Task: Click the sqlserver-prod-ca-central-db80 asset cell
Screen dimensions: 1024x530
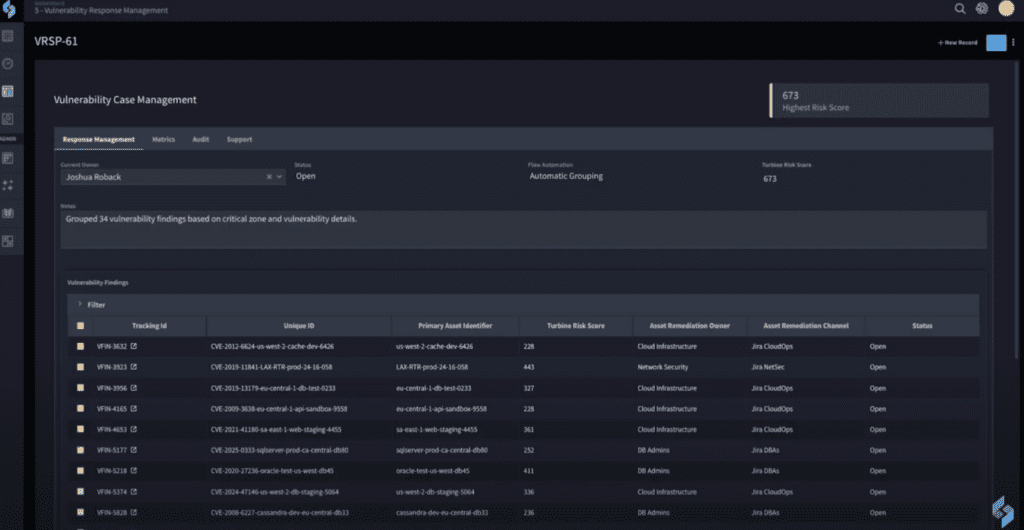Action: [x=442, y=450]
